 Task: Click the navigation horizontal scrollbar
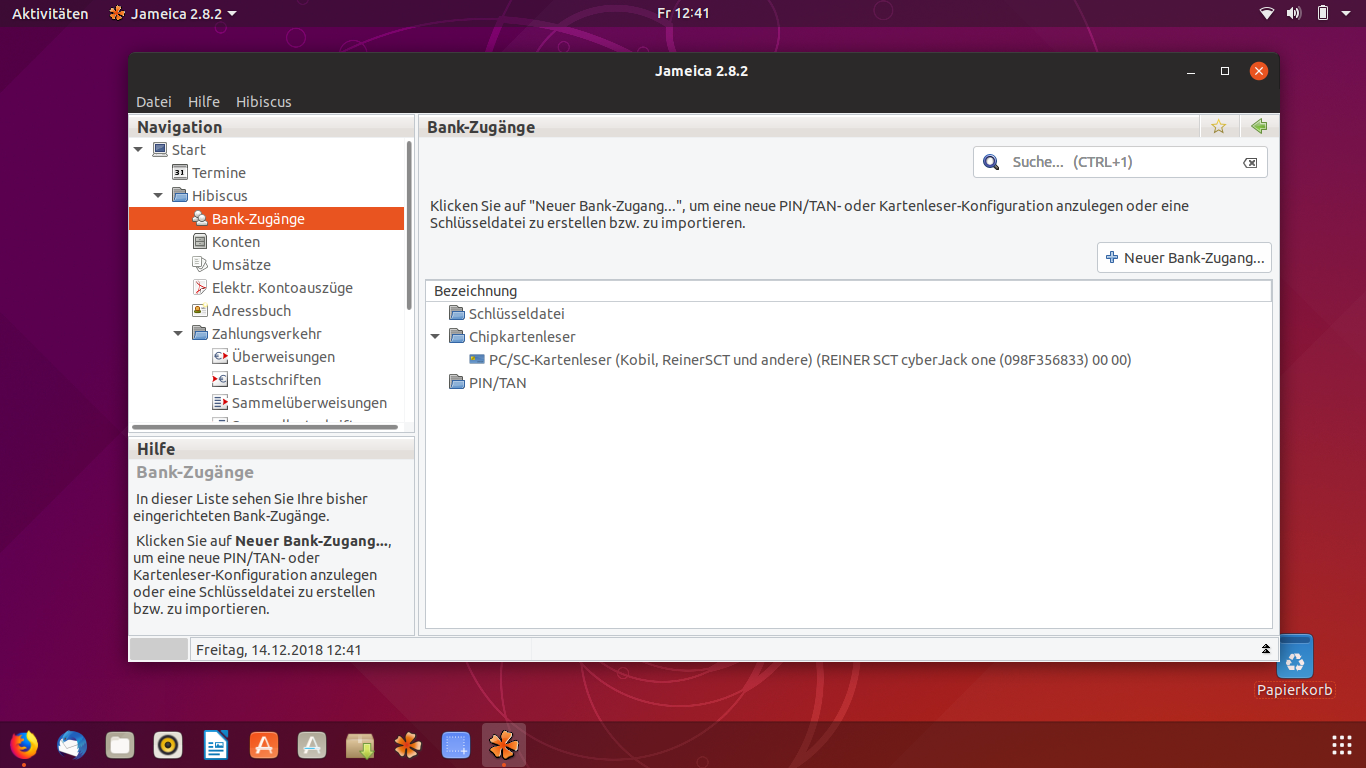pos(264,426)
